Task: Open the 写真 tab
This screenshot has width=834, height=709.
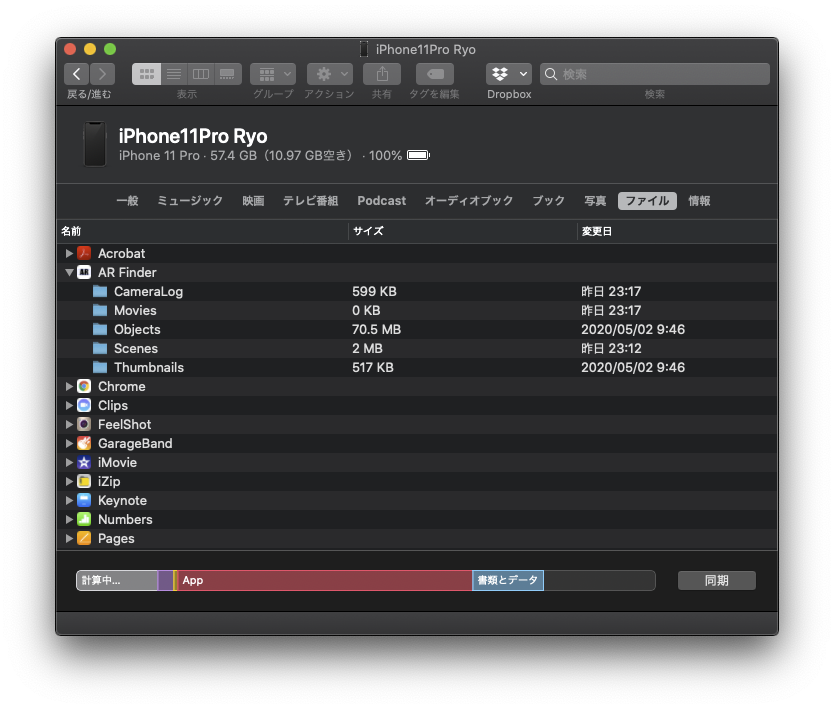Action: pos(595,201)
